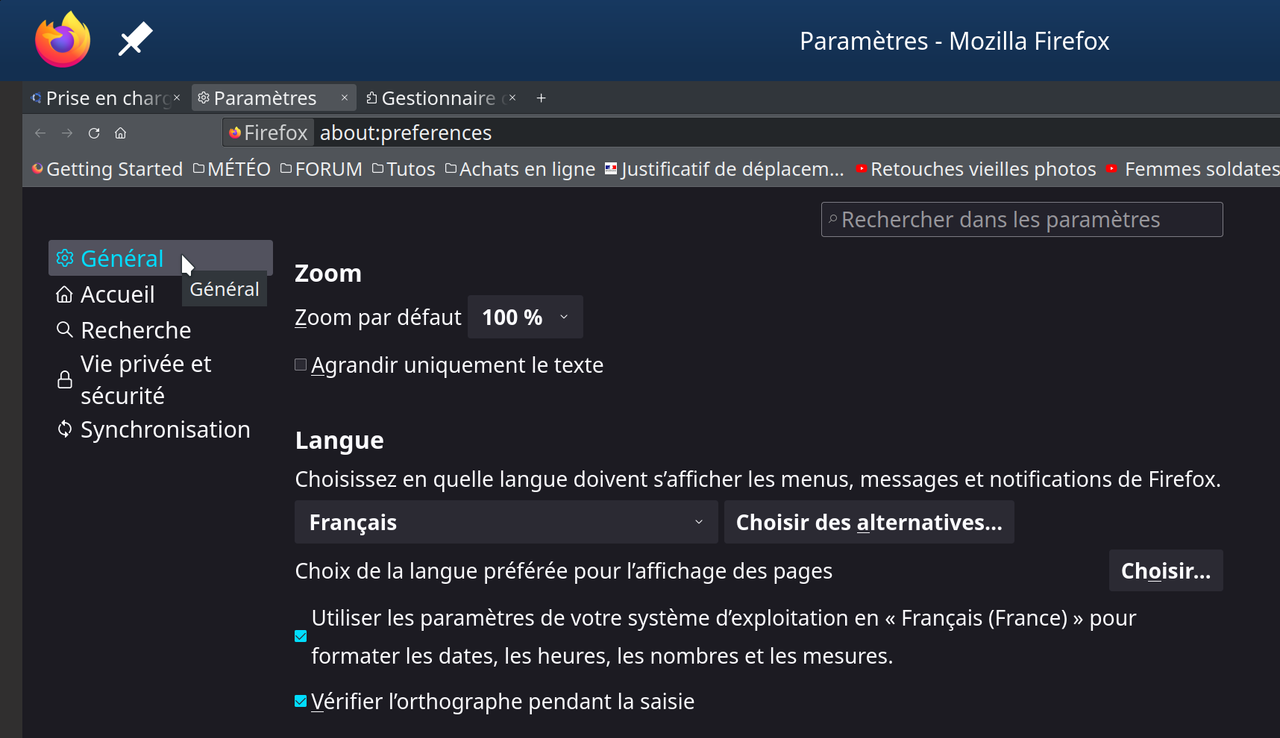Click the house icon beside Accueil

(x=64, y=294)
